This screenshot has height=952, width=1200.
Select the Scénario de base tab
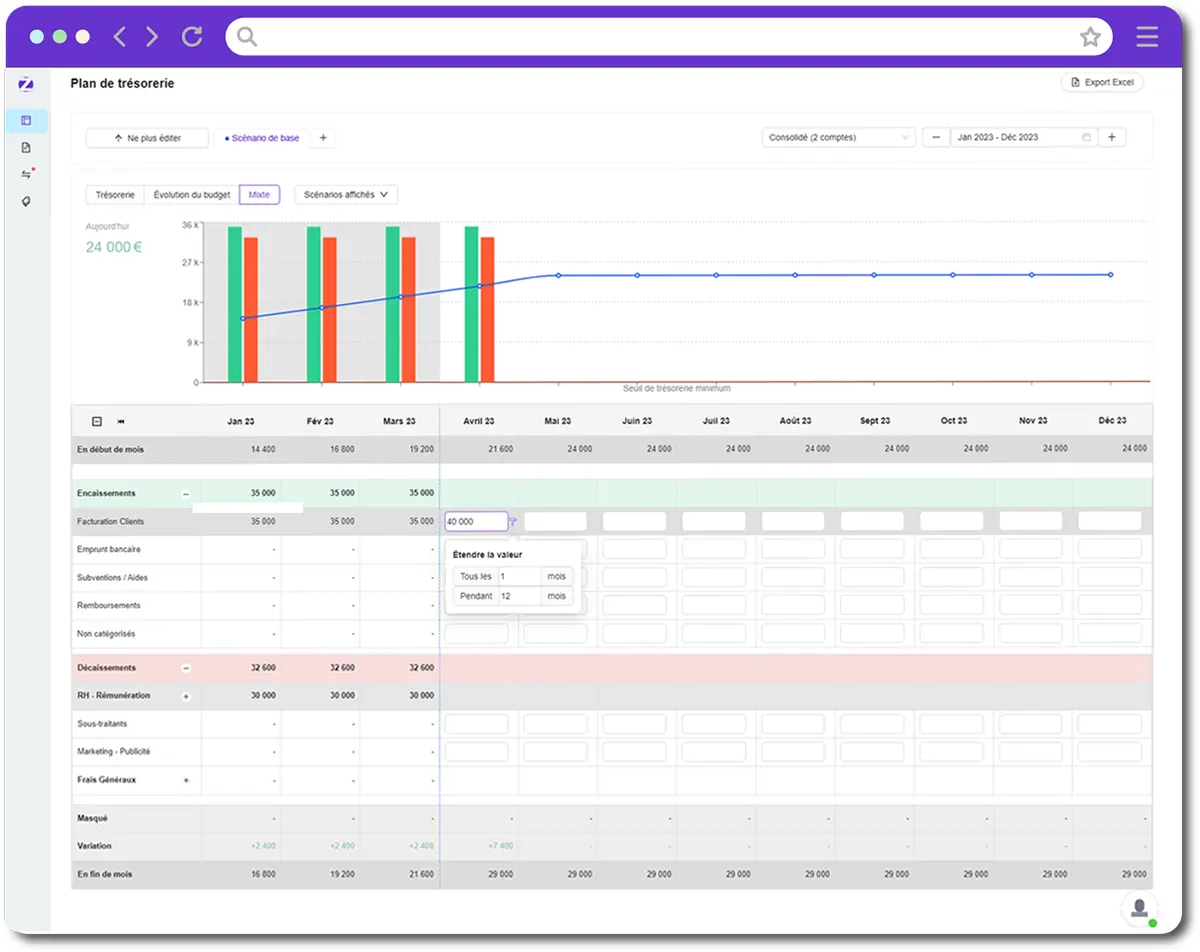click(262, 138)
